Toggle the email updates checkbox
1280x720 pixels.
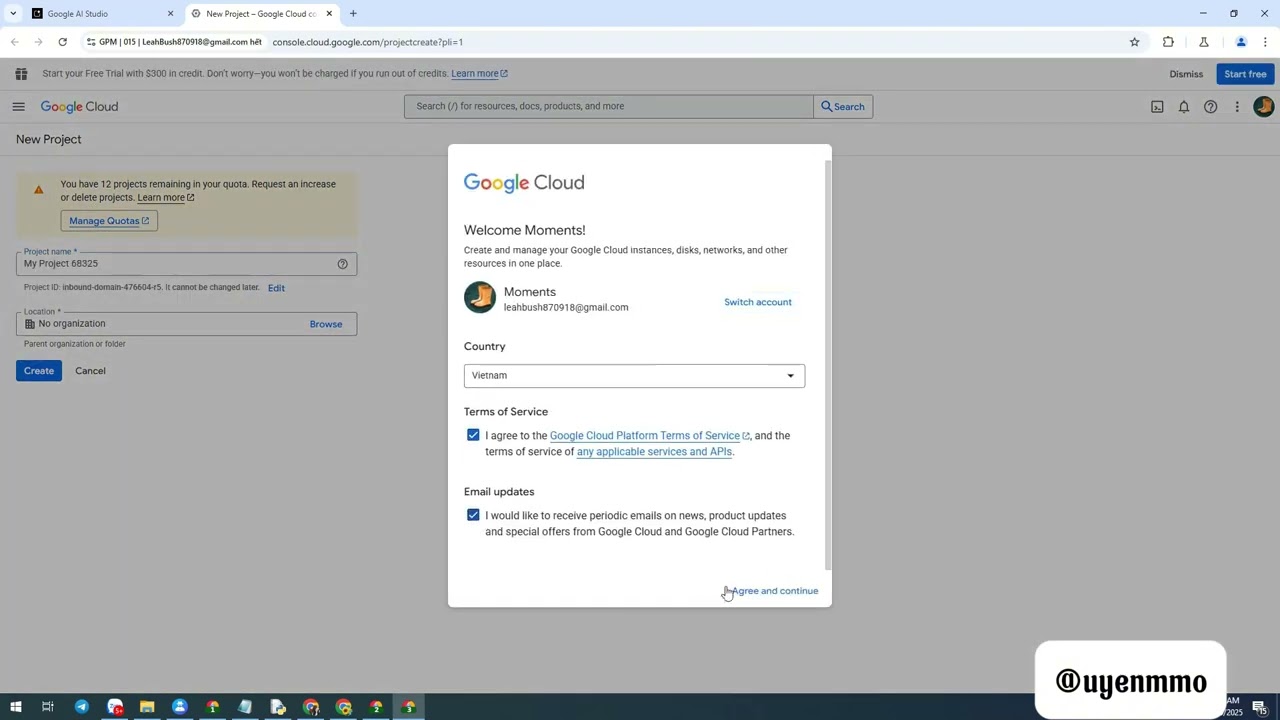(x=473, y=515)
